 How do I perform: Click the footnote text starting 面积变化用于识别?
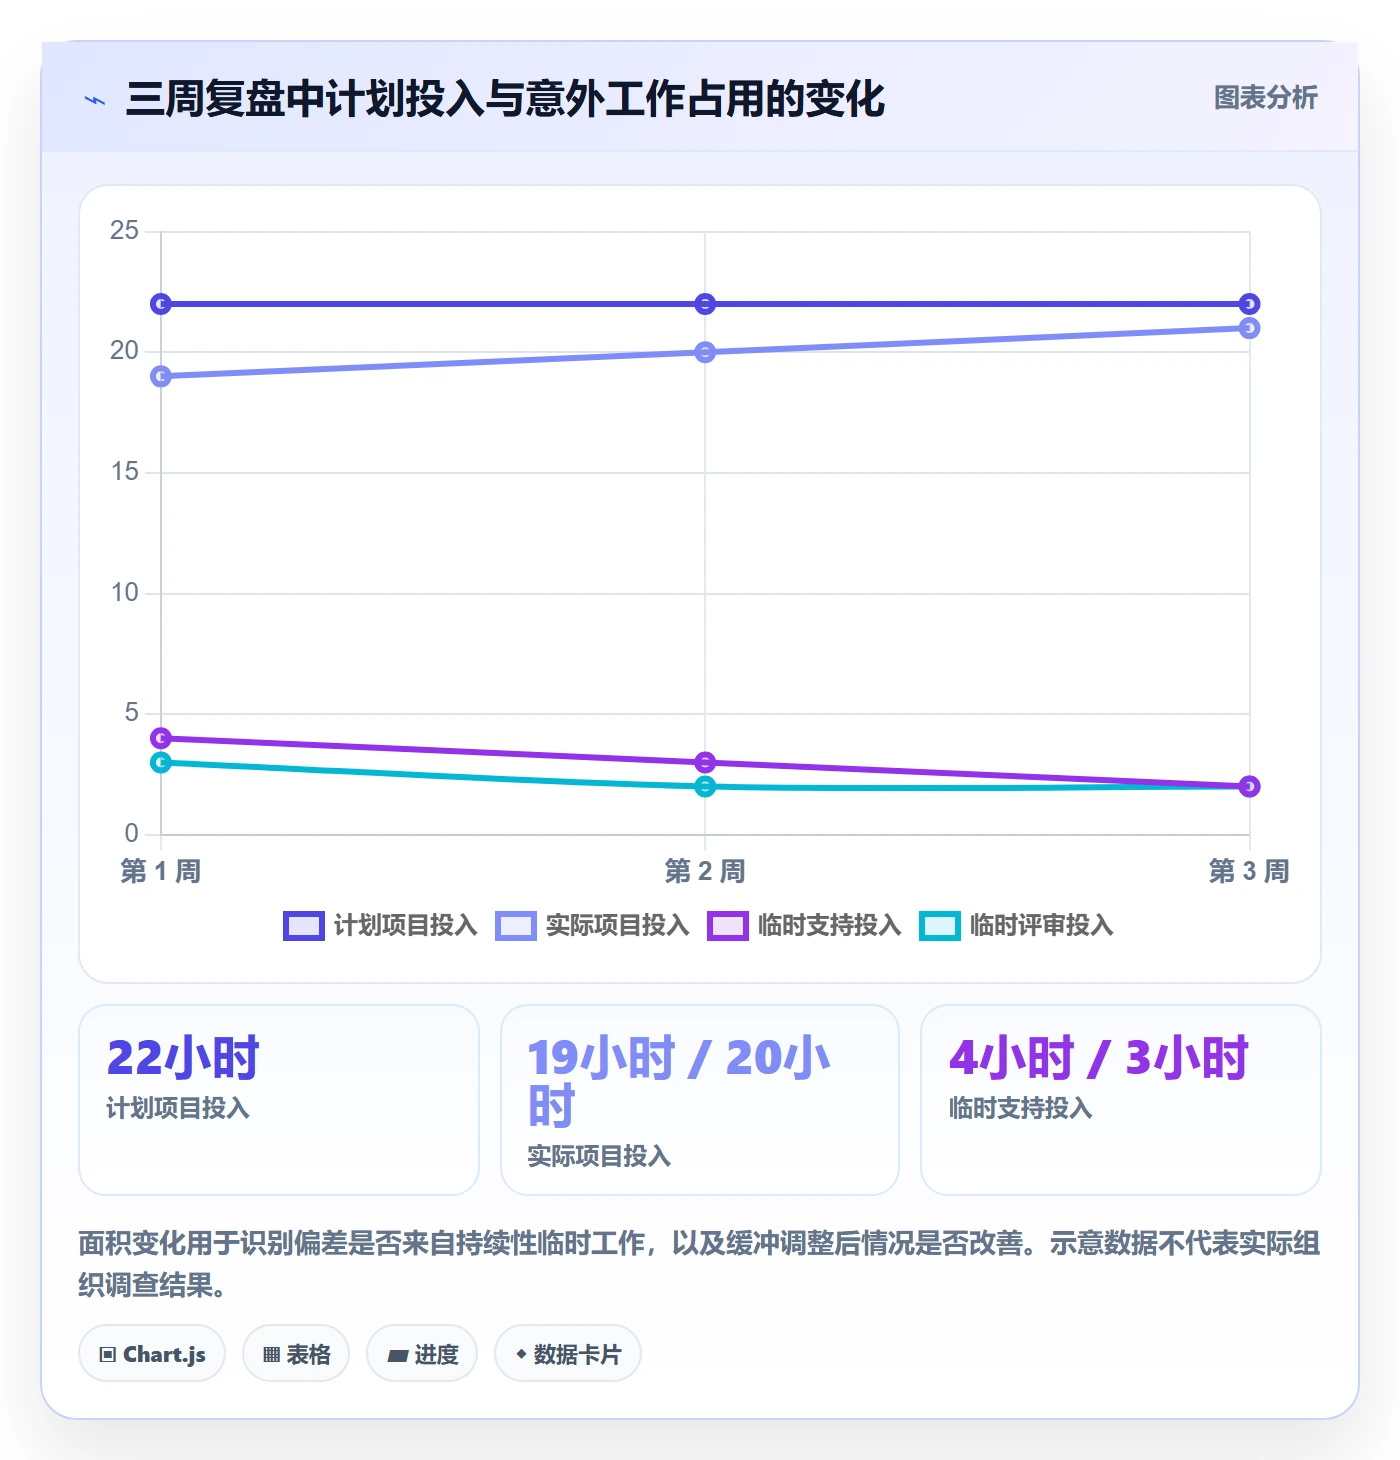[x=699, y=1264]
